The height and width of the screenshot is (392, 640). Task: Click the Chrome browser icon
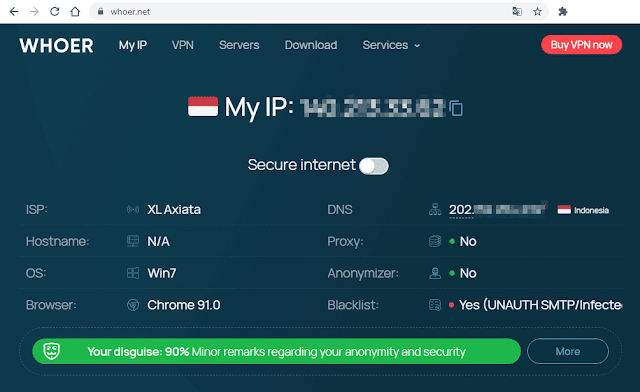point(133,305)
